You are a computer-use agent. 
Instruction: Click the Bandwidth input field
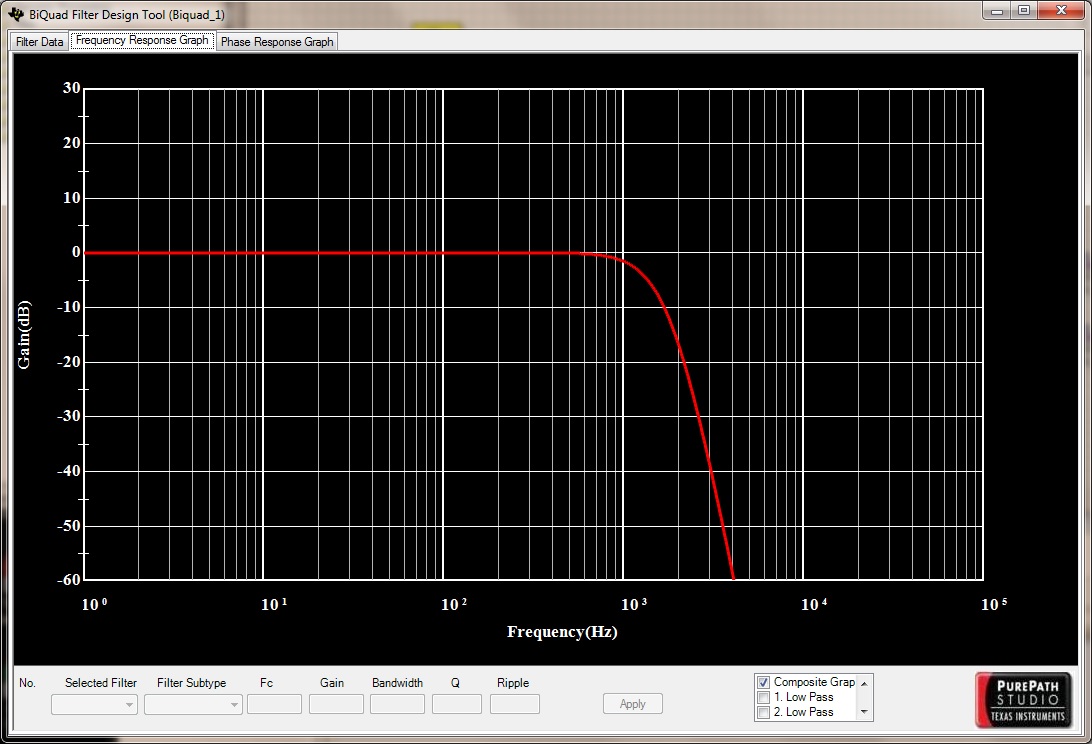point(398,704)
